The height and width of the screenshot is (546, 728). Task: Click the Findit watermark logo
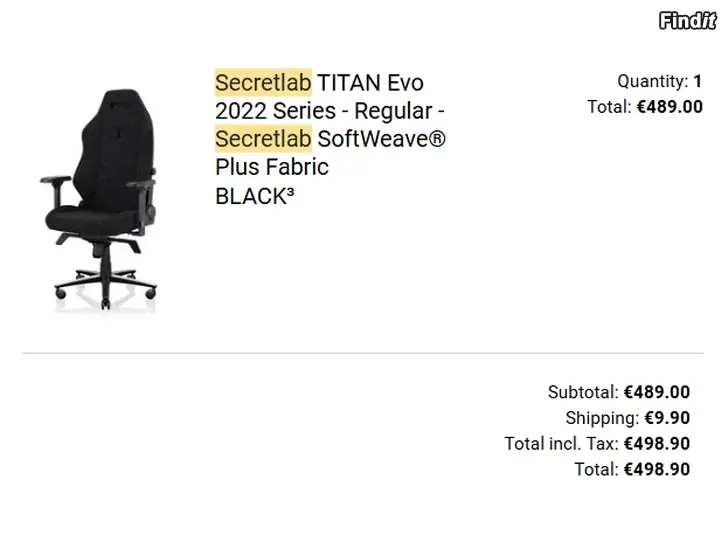coord(688,21)
